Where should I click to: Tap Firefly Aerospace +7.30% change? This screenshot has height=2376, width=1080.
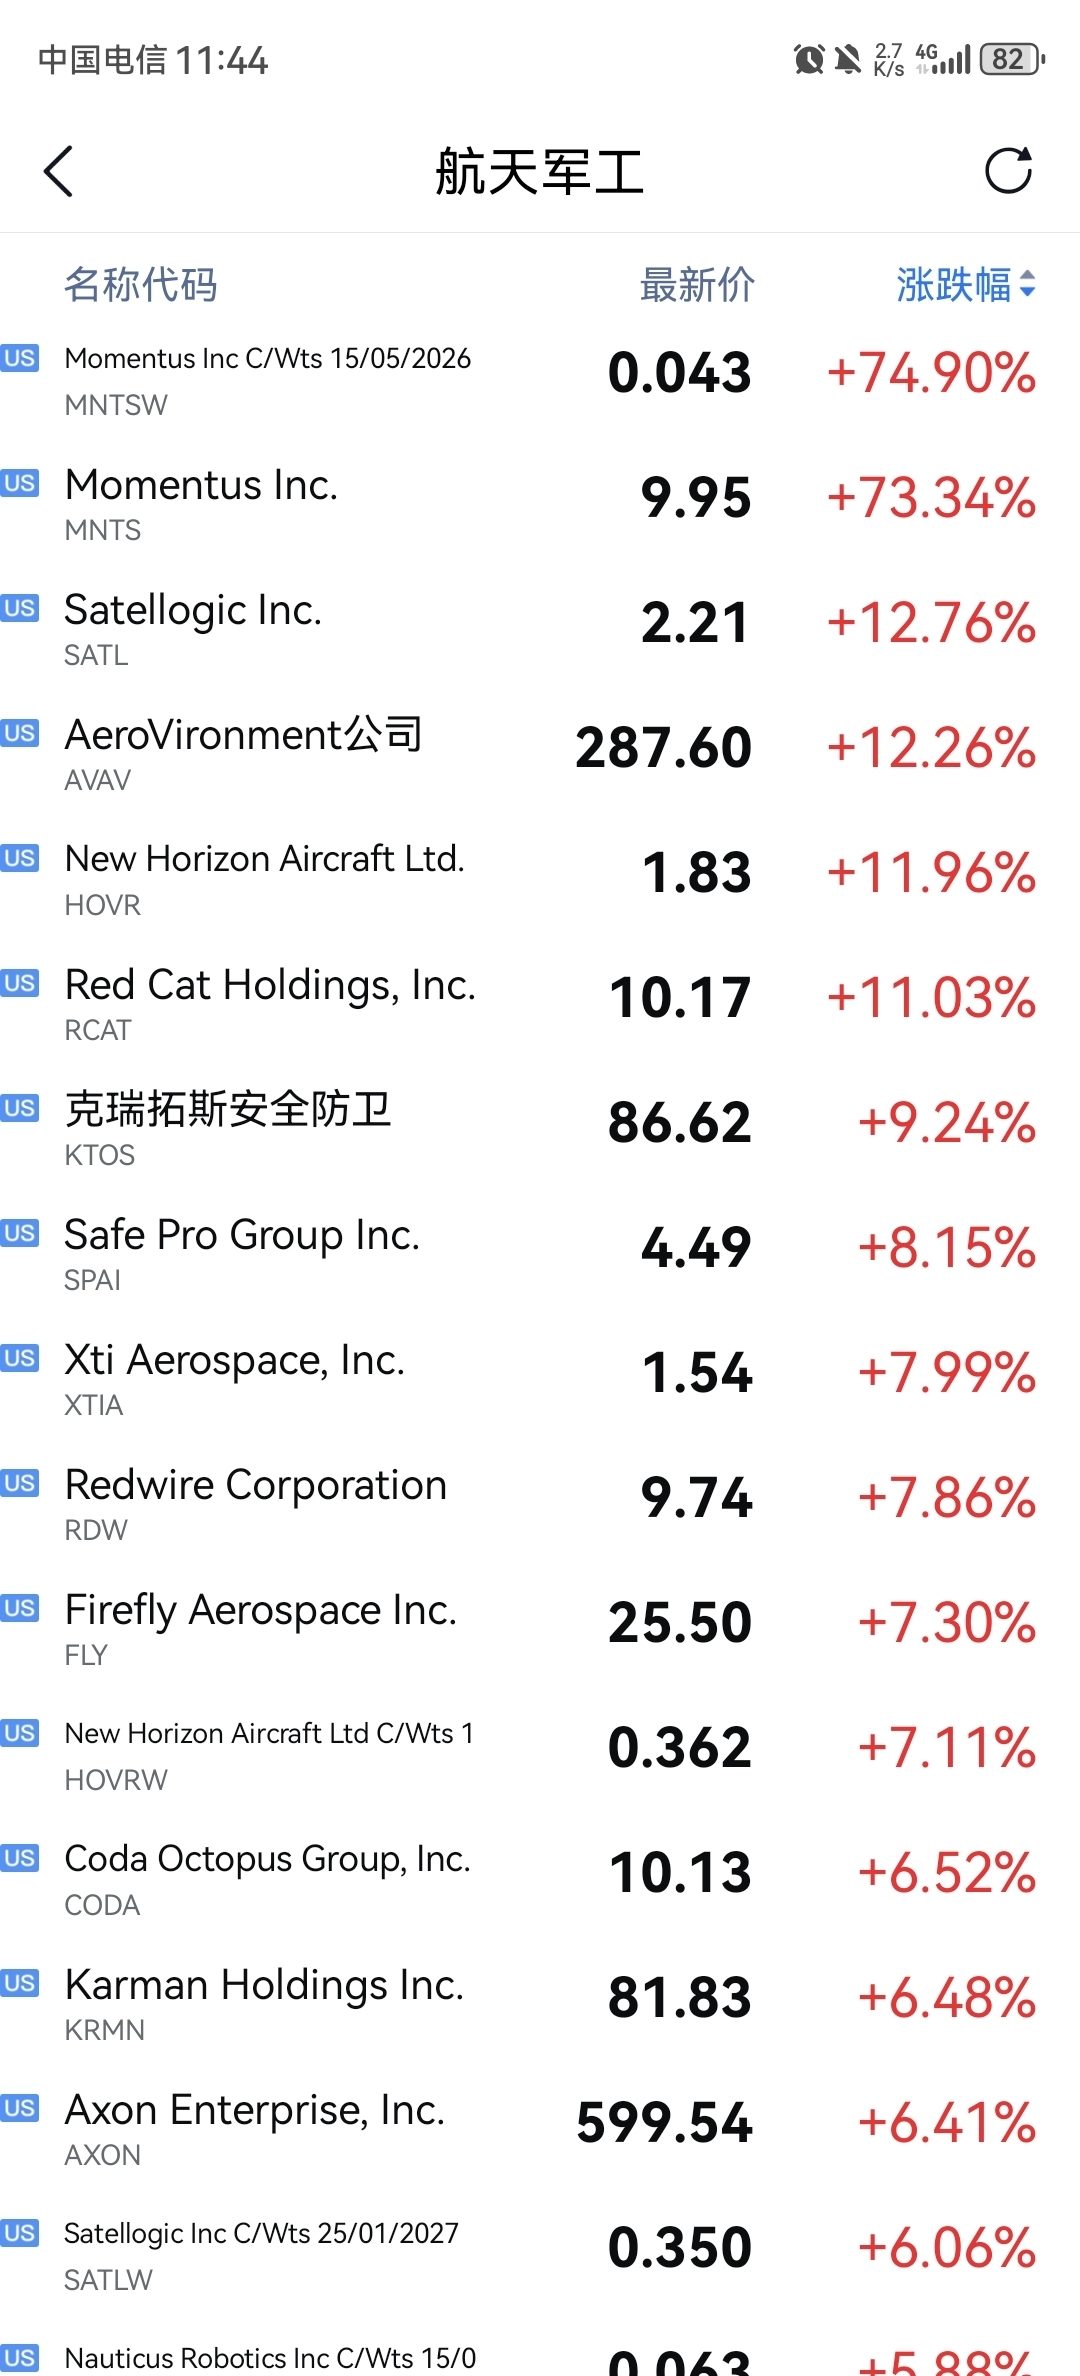coord(946,1623)
